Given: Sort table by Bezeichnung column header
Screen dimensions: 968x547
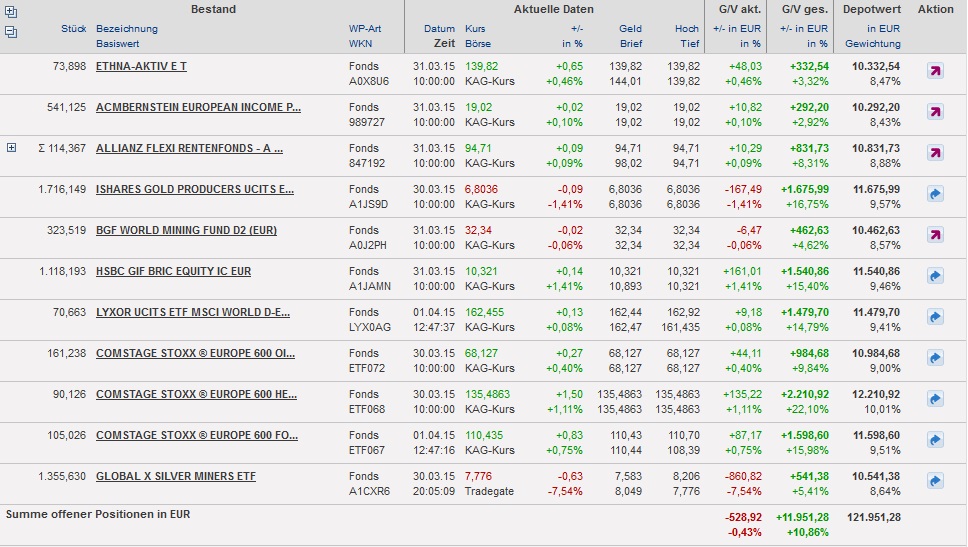Looking at the screenshot, I should point(126,29).
